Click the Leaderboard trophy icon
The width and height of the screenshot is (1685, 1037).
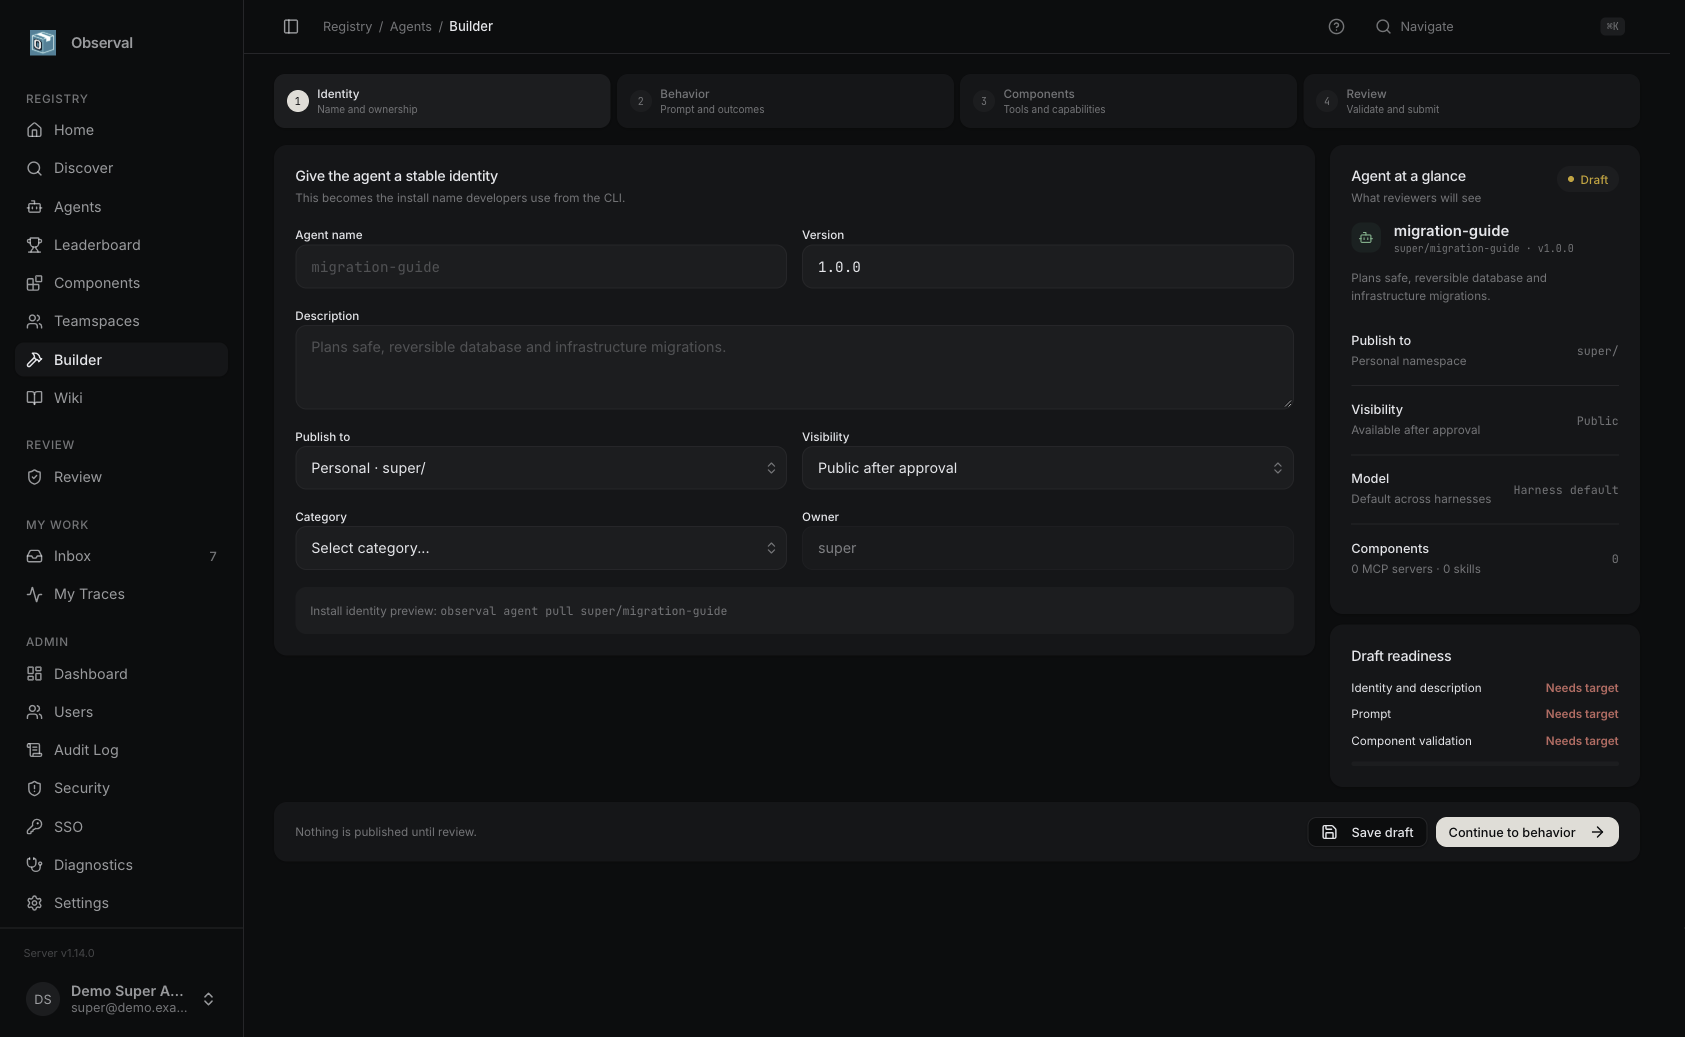[35, 245]
